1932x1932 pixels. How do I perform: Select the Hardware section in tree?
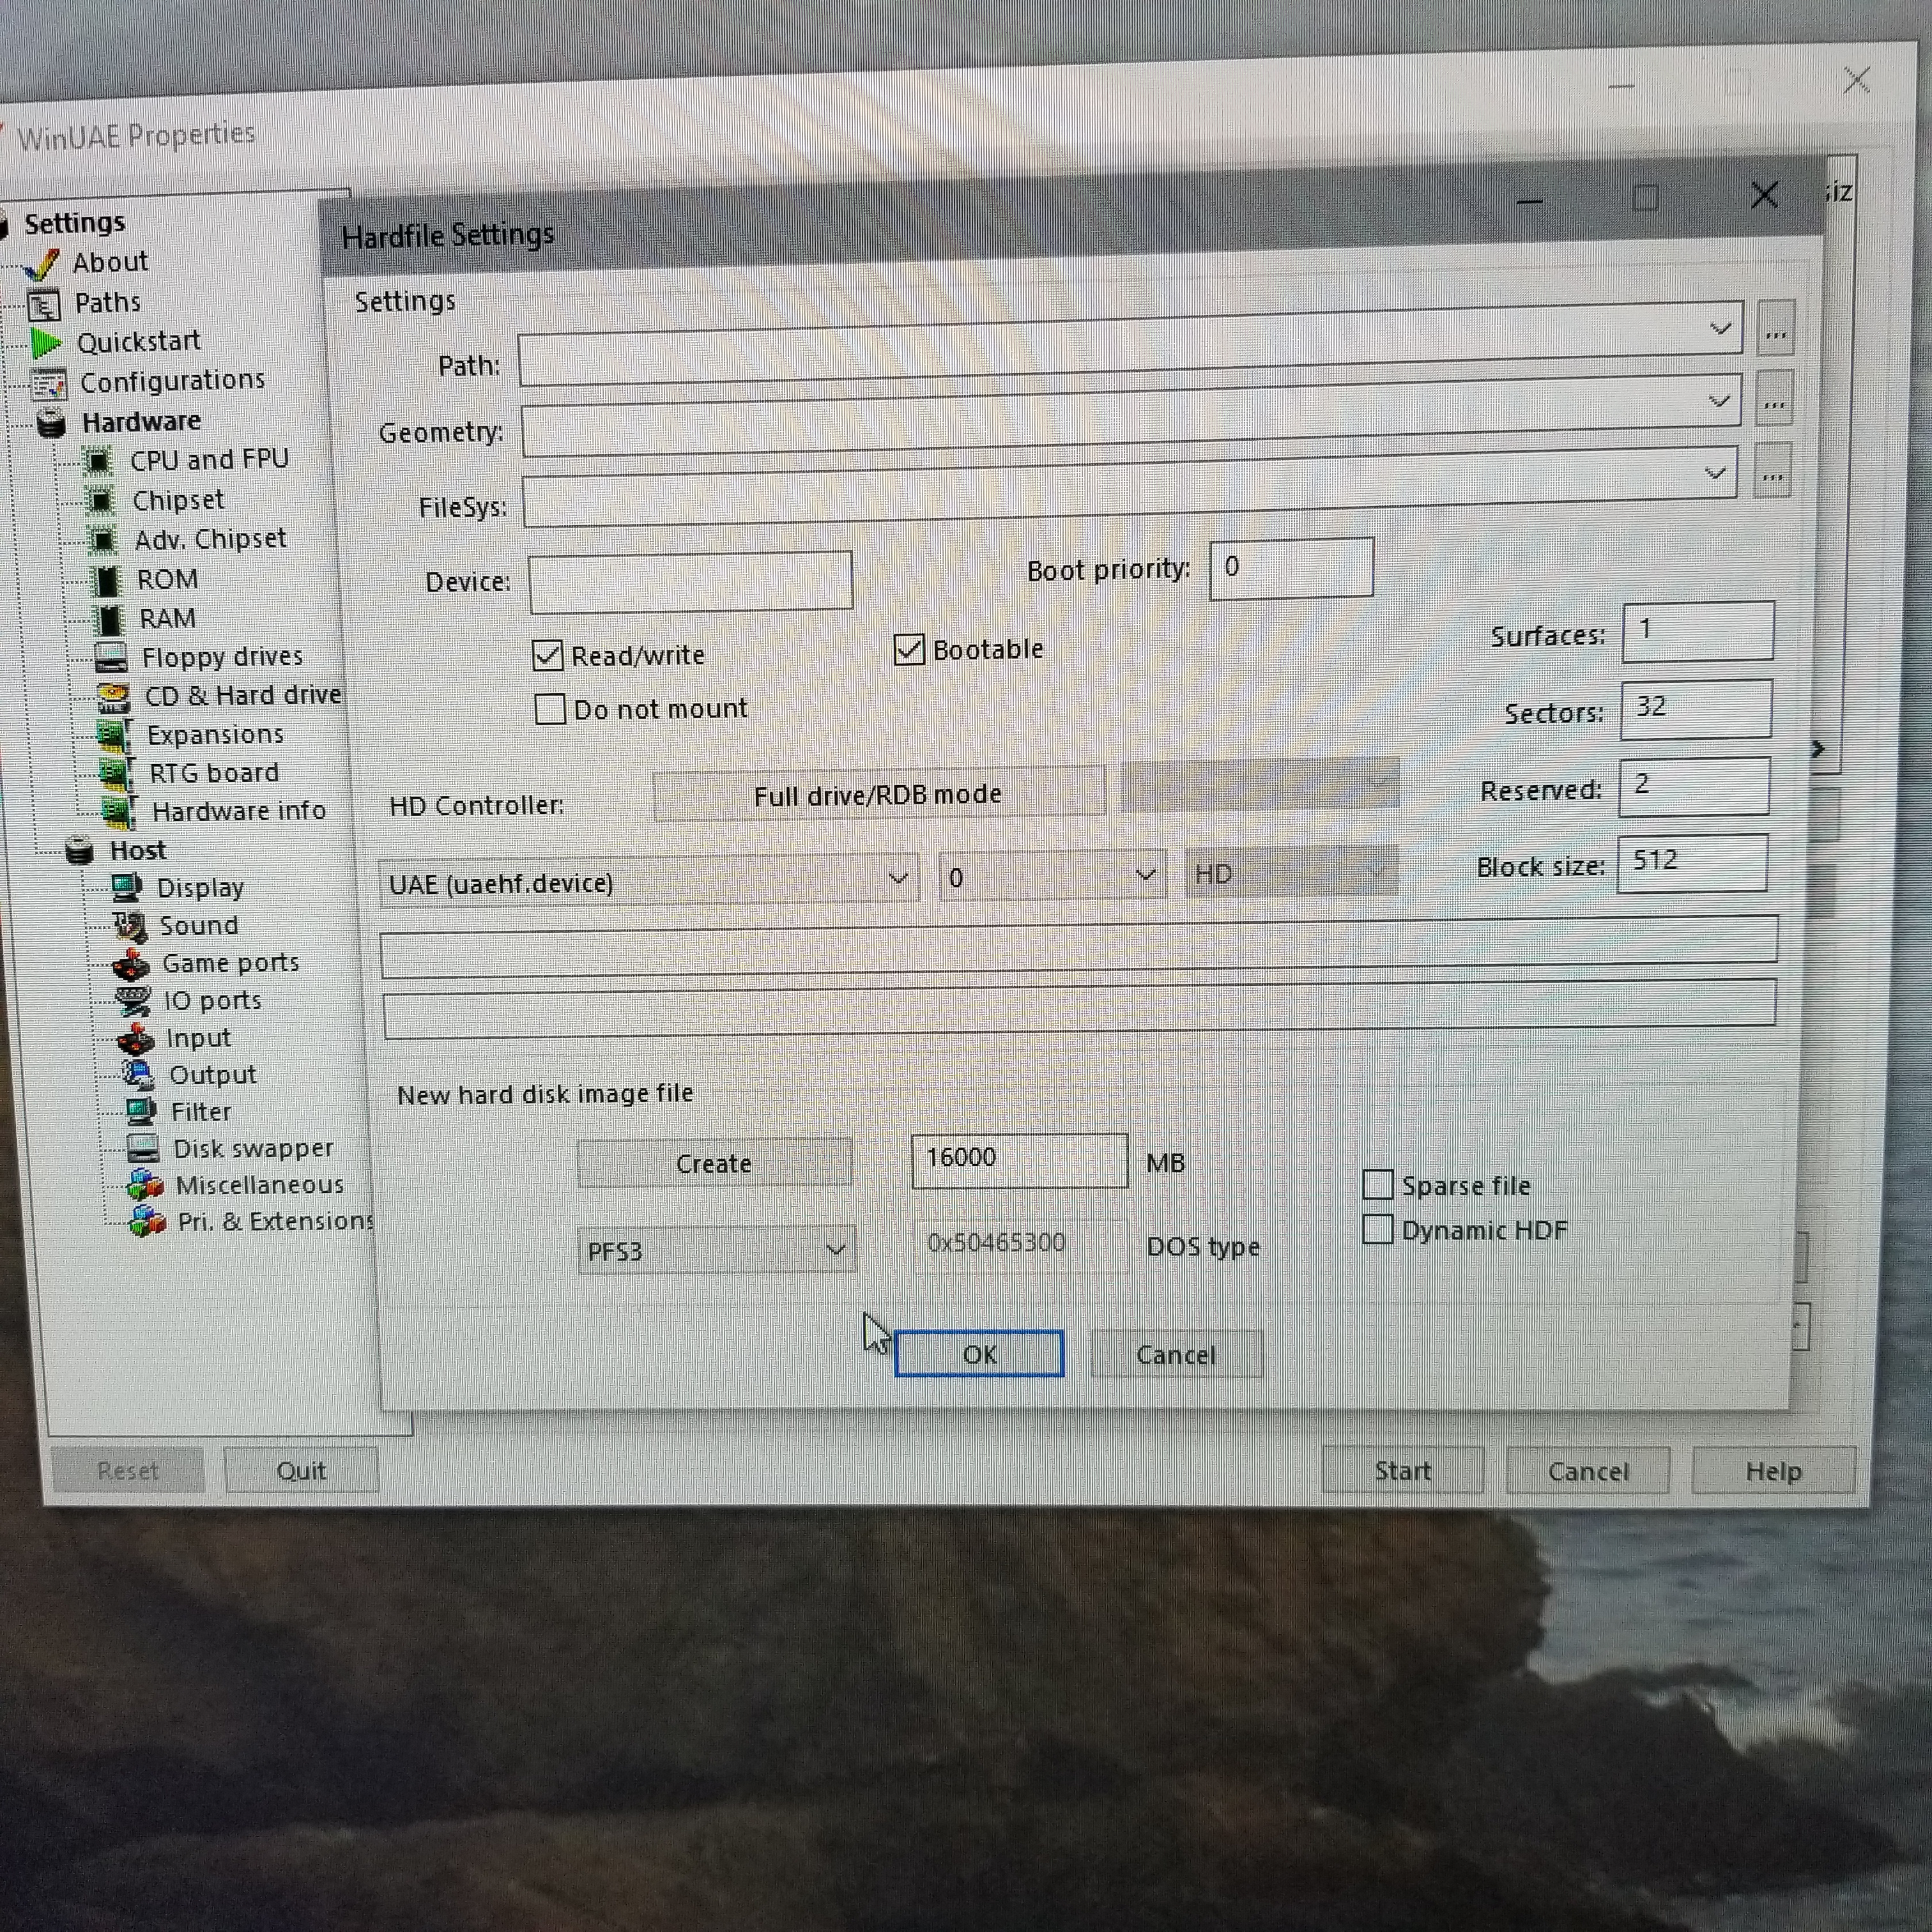click(x=141, y=421)
